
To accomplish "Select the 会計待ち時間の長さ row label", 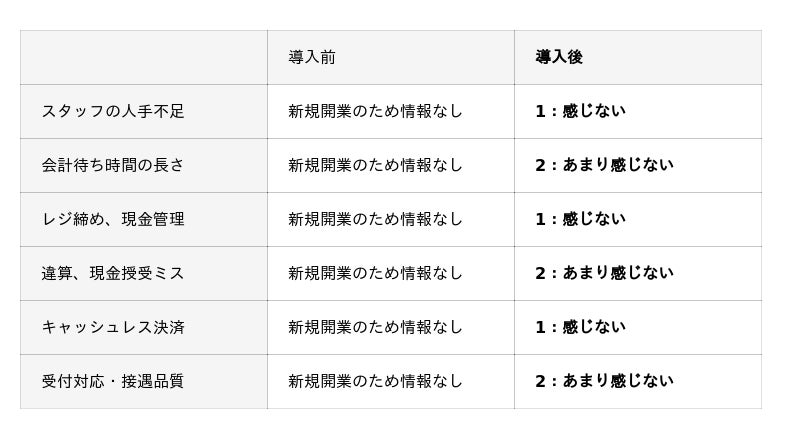I will (x=113, y=165).
